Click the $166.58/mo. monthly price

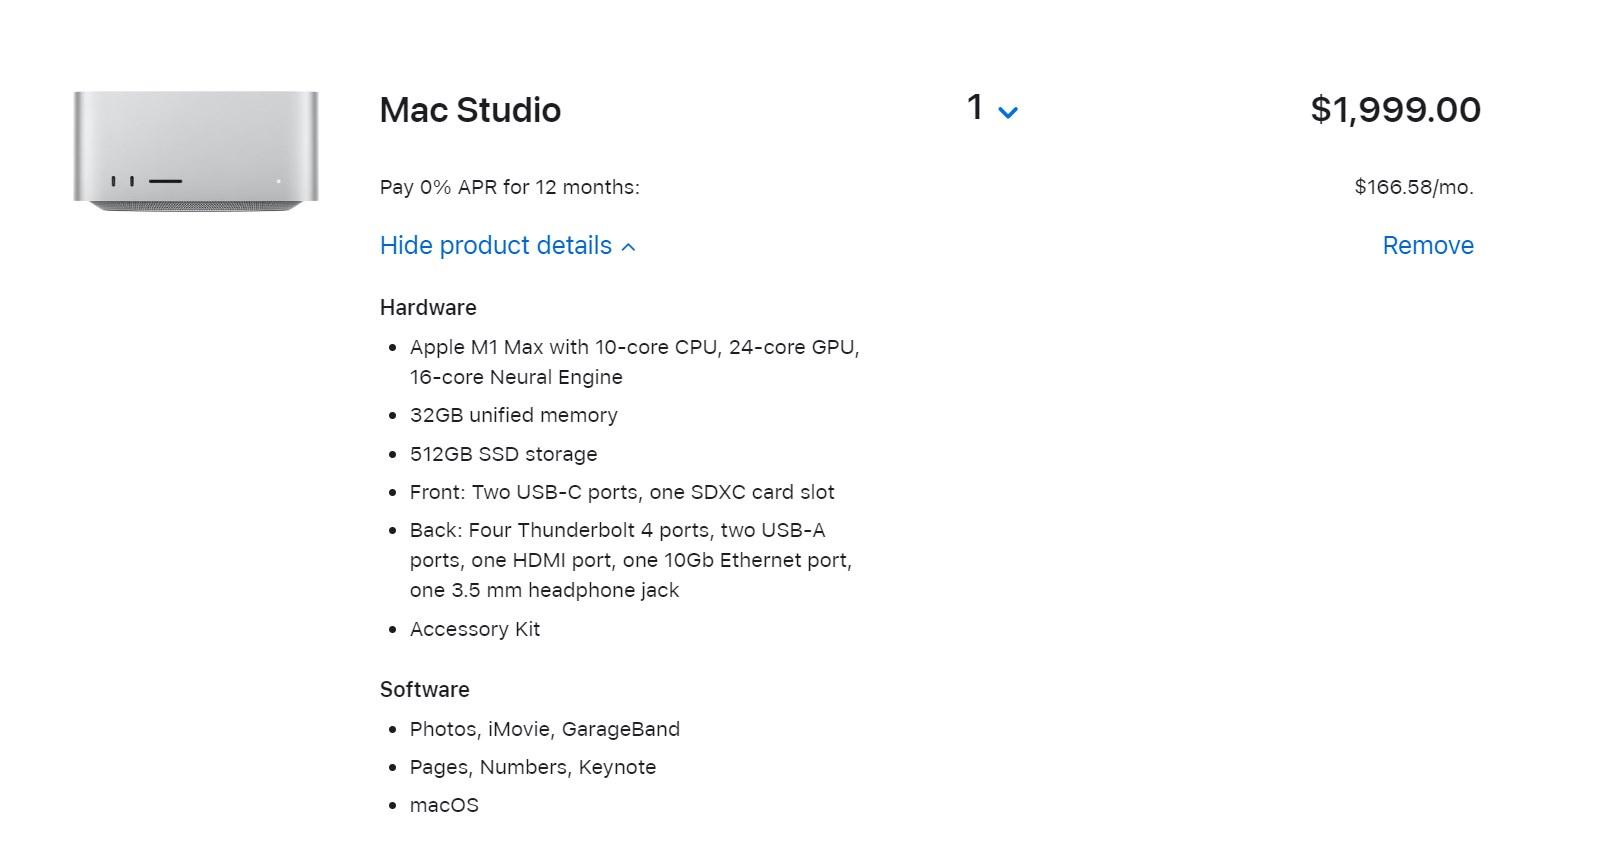pos(1414,187)
